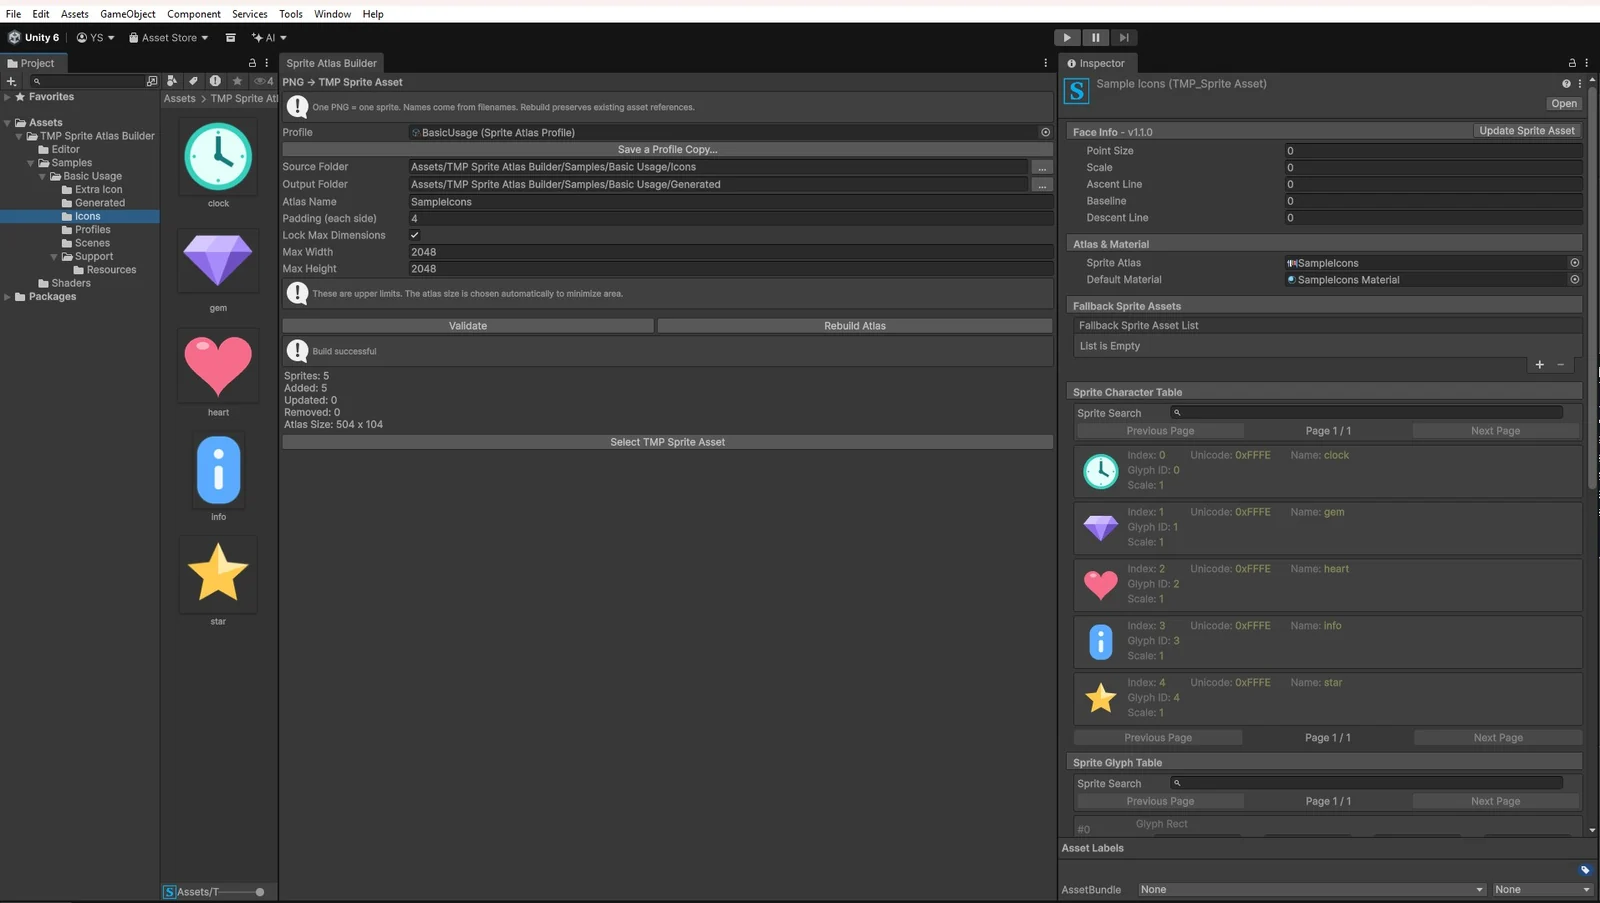
Task: Open the Inspector help question-mark icon
Action: click(x=1566, y=84)
